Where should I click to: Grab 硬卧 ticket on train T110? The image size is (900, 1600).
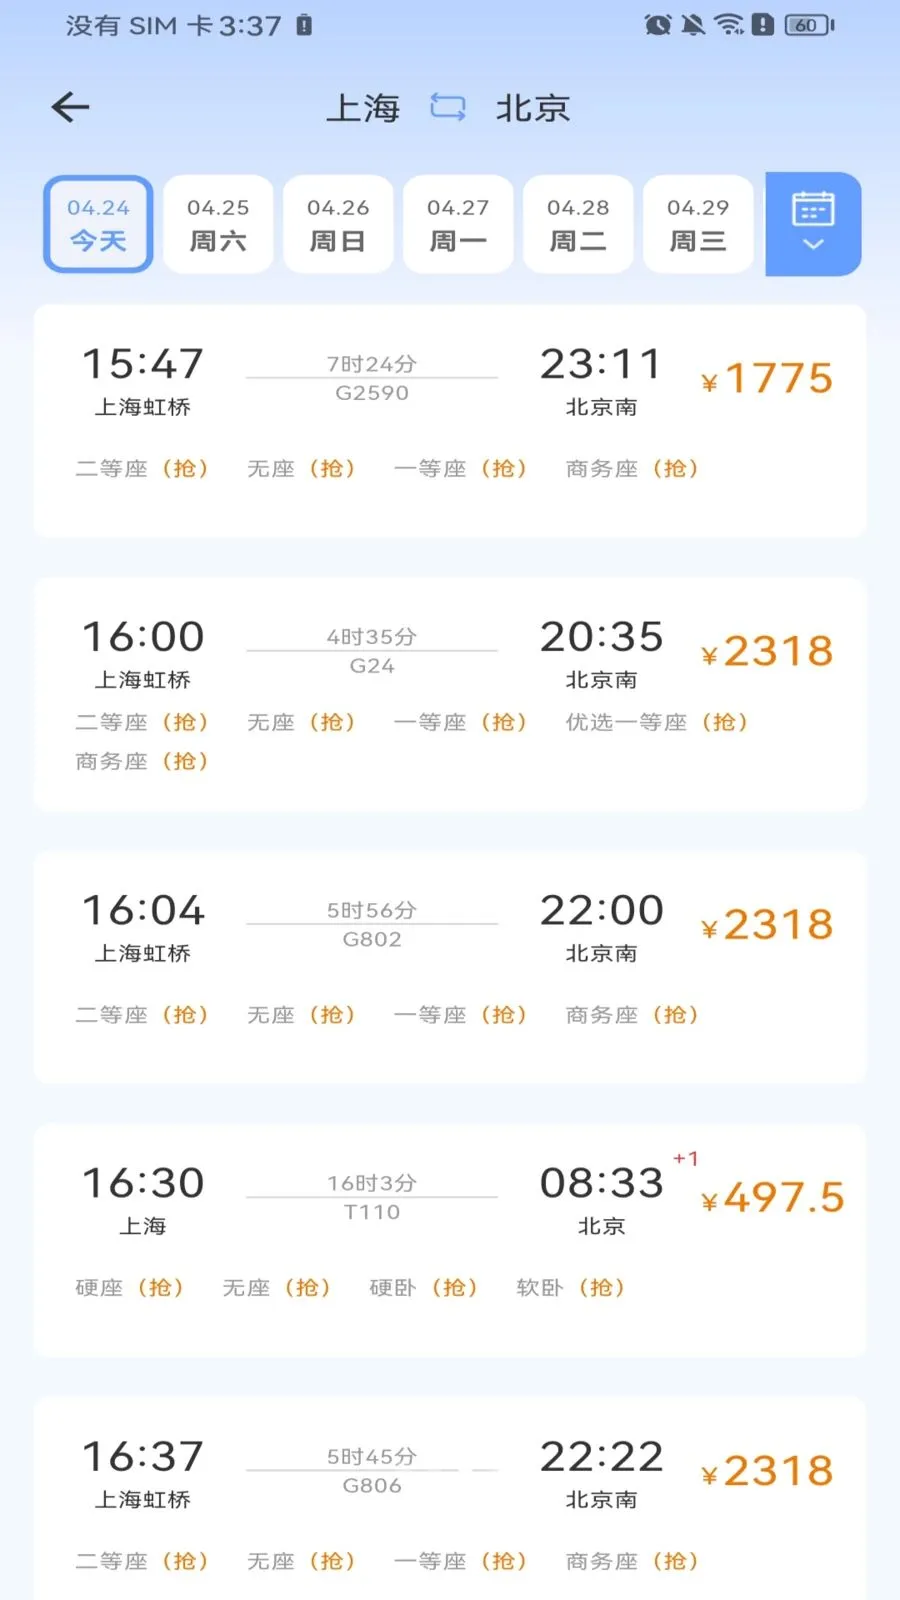[x=422, y=1288]
